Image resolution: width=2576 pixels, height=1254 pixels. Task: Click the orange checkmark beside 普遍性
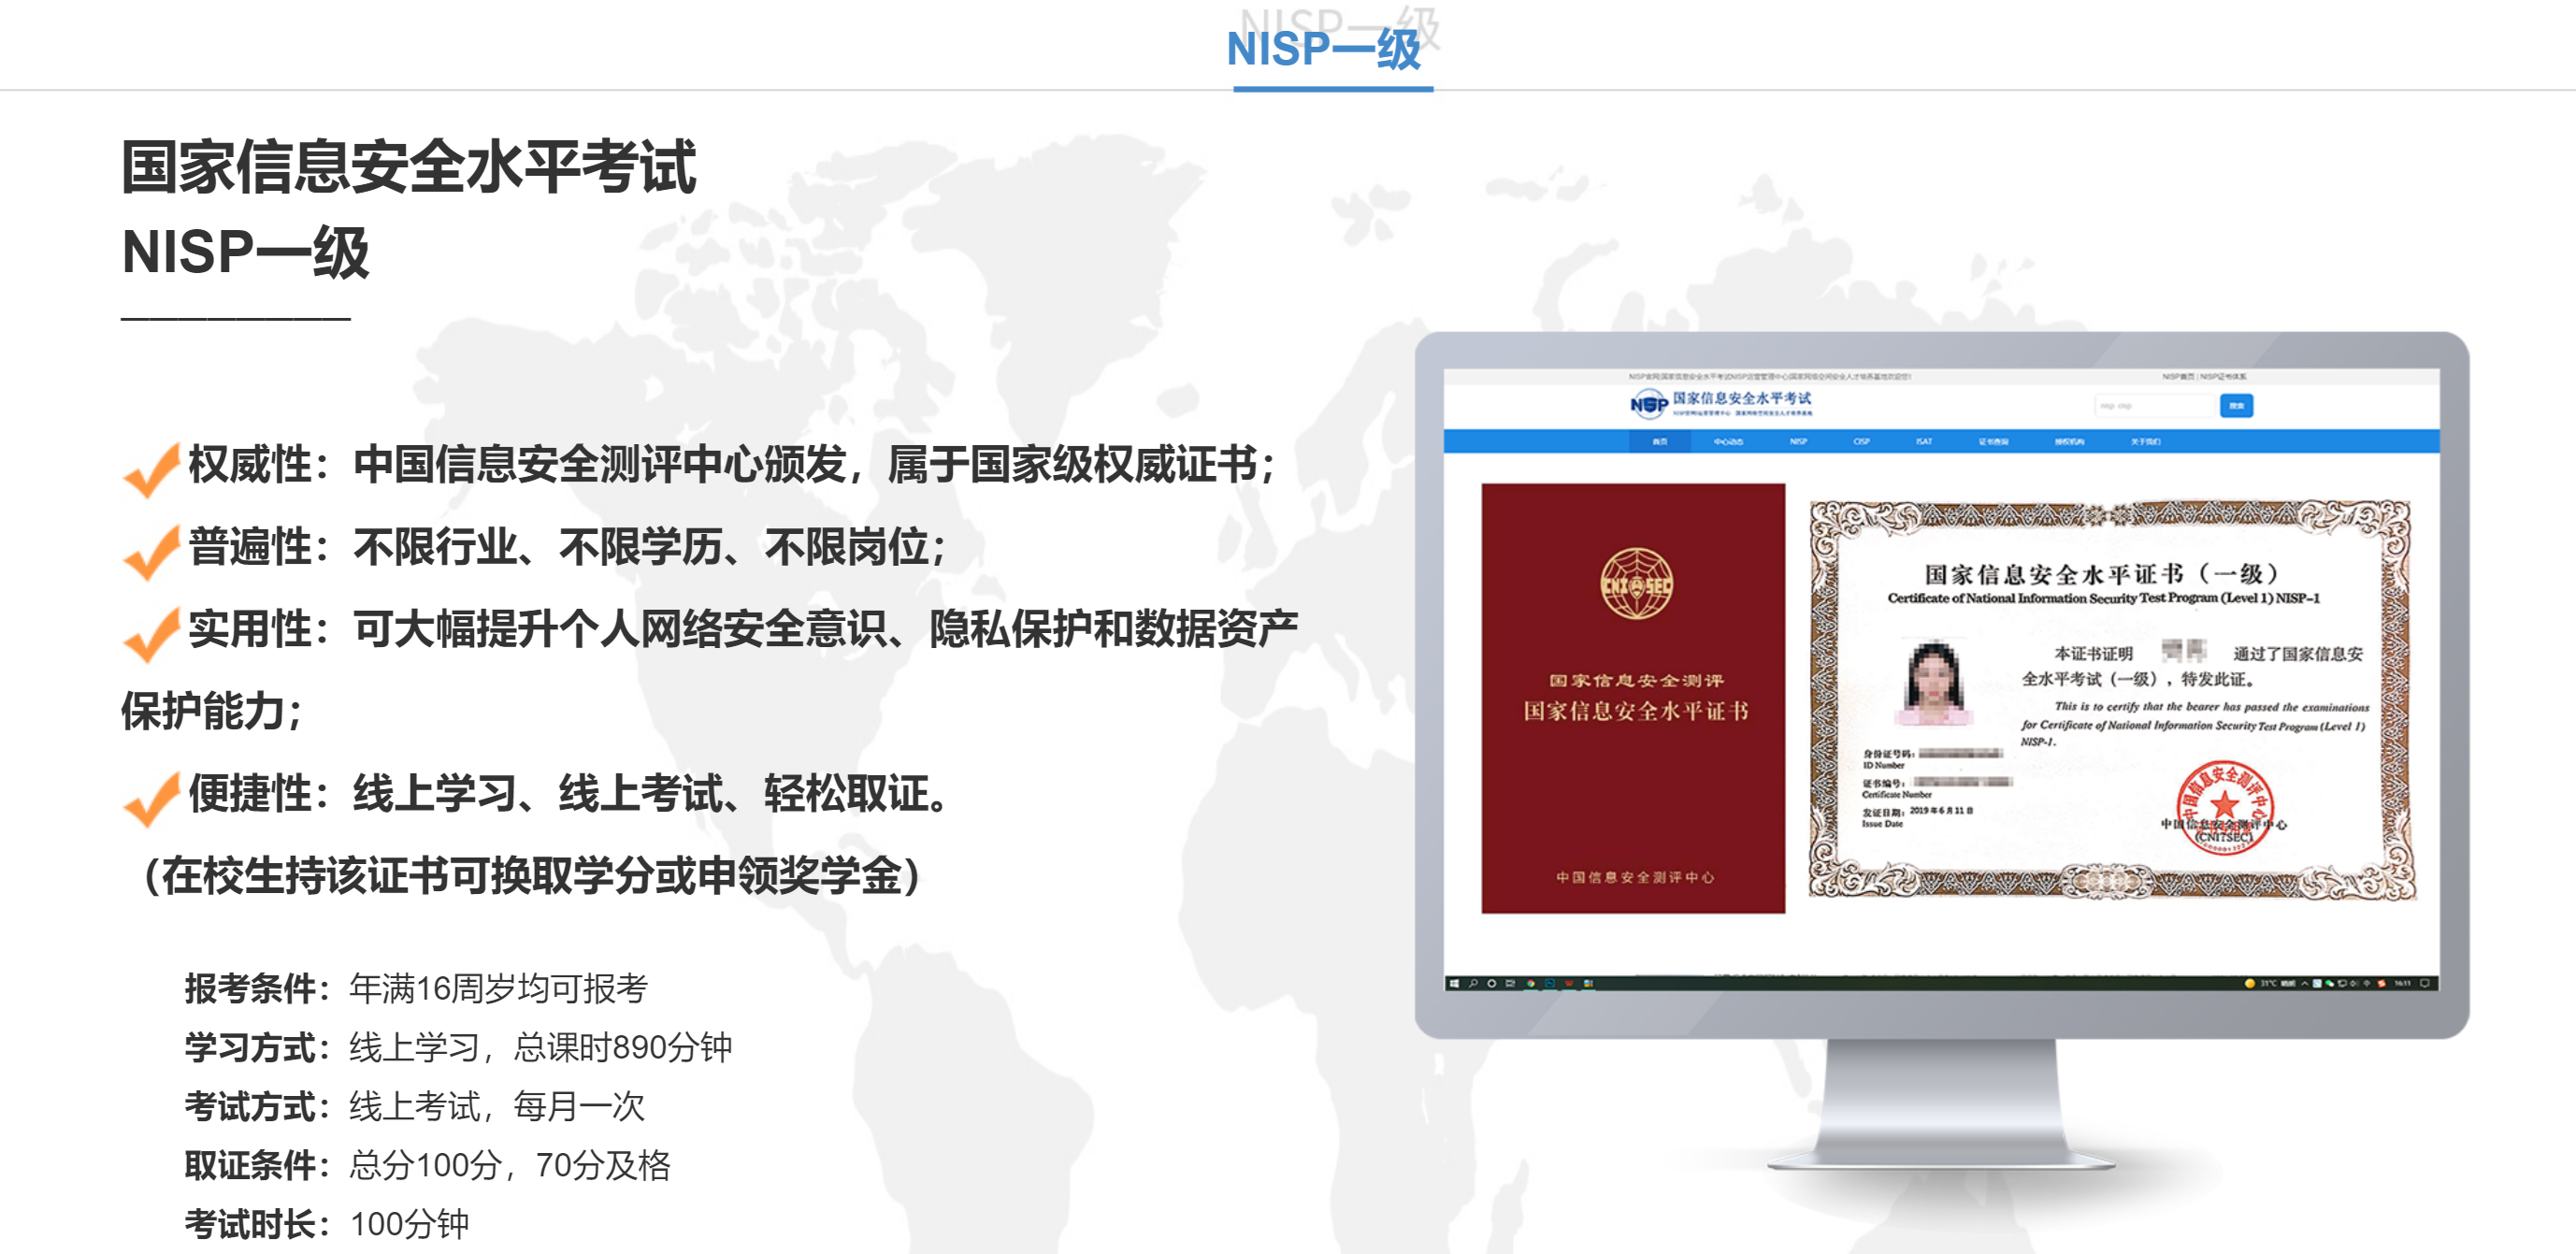click(151, 551)
